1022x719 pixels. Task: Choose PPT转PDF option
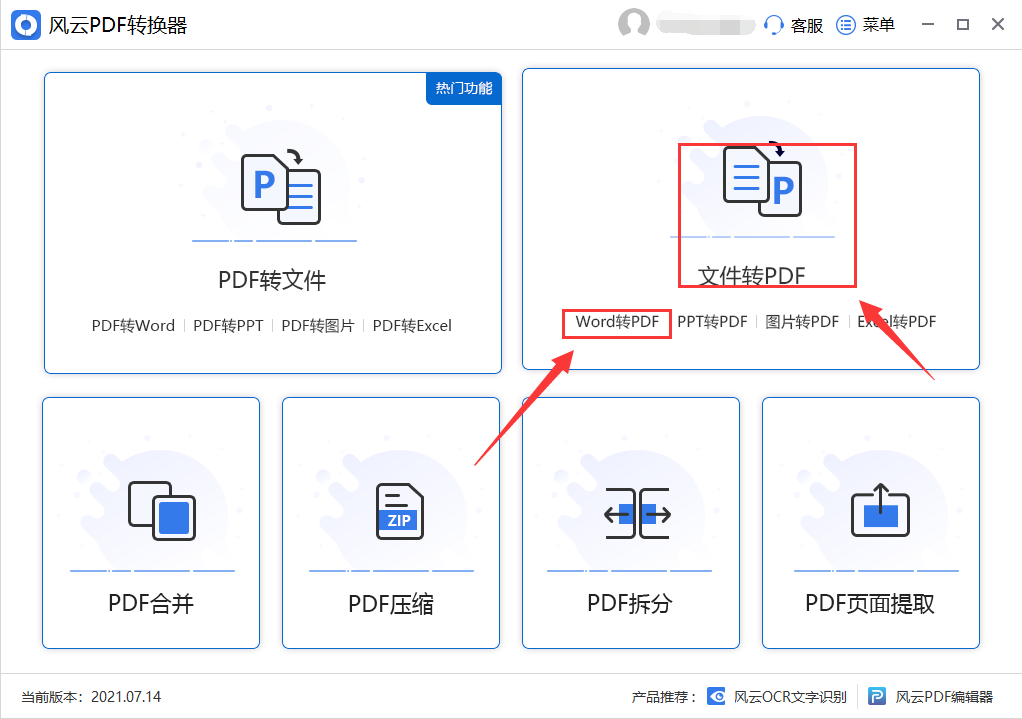(712, 322)
